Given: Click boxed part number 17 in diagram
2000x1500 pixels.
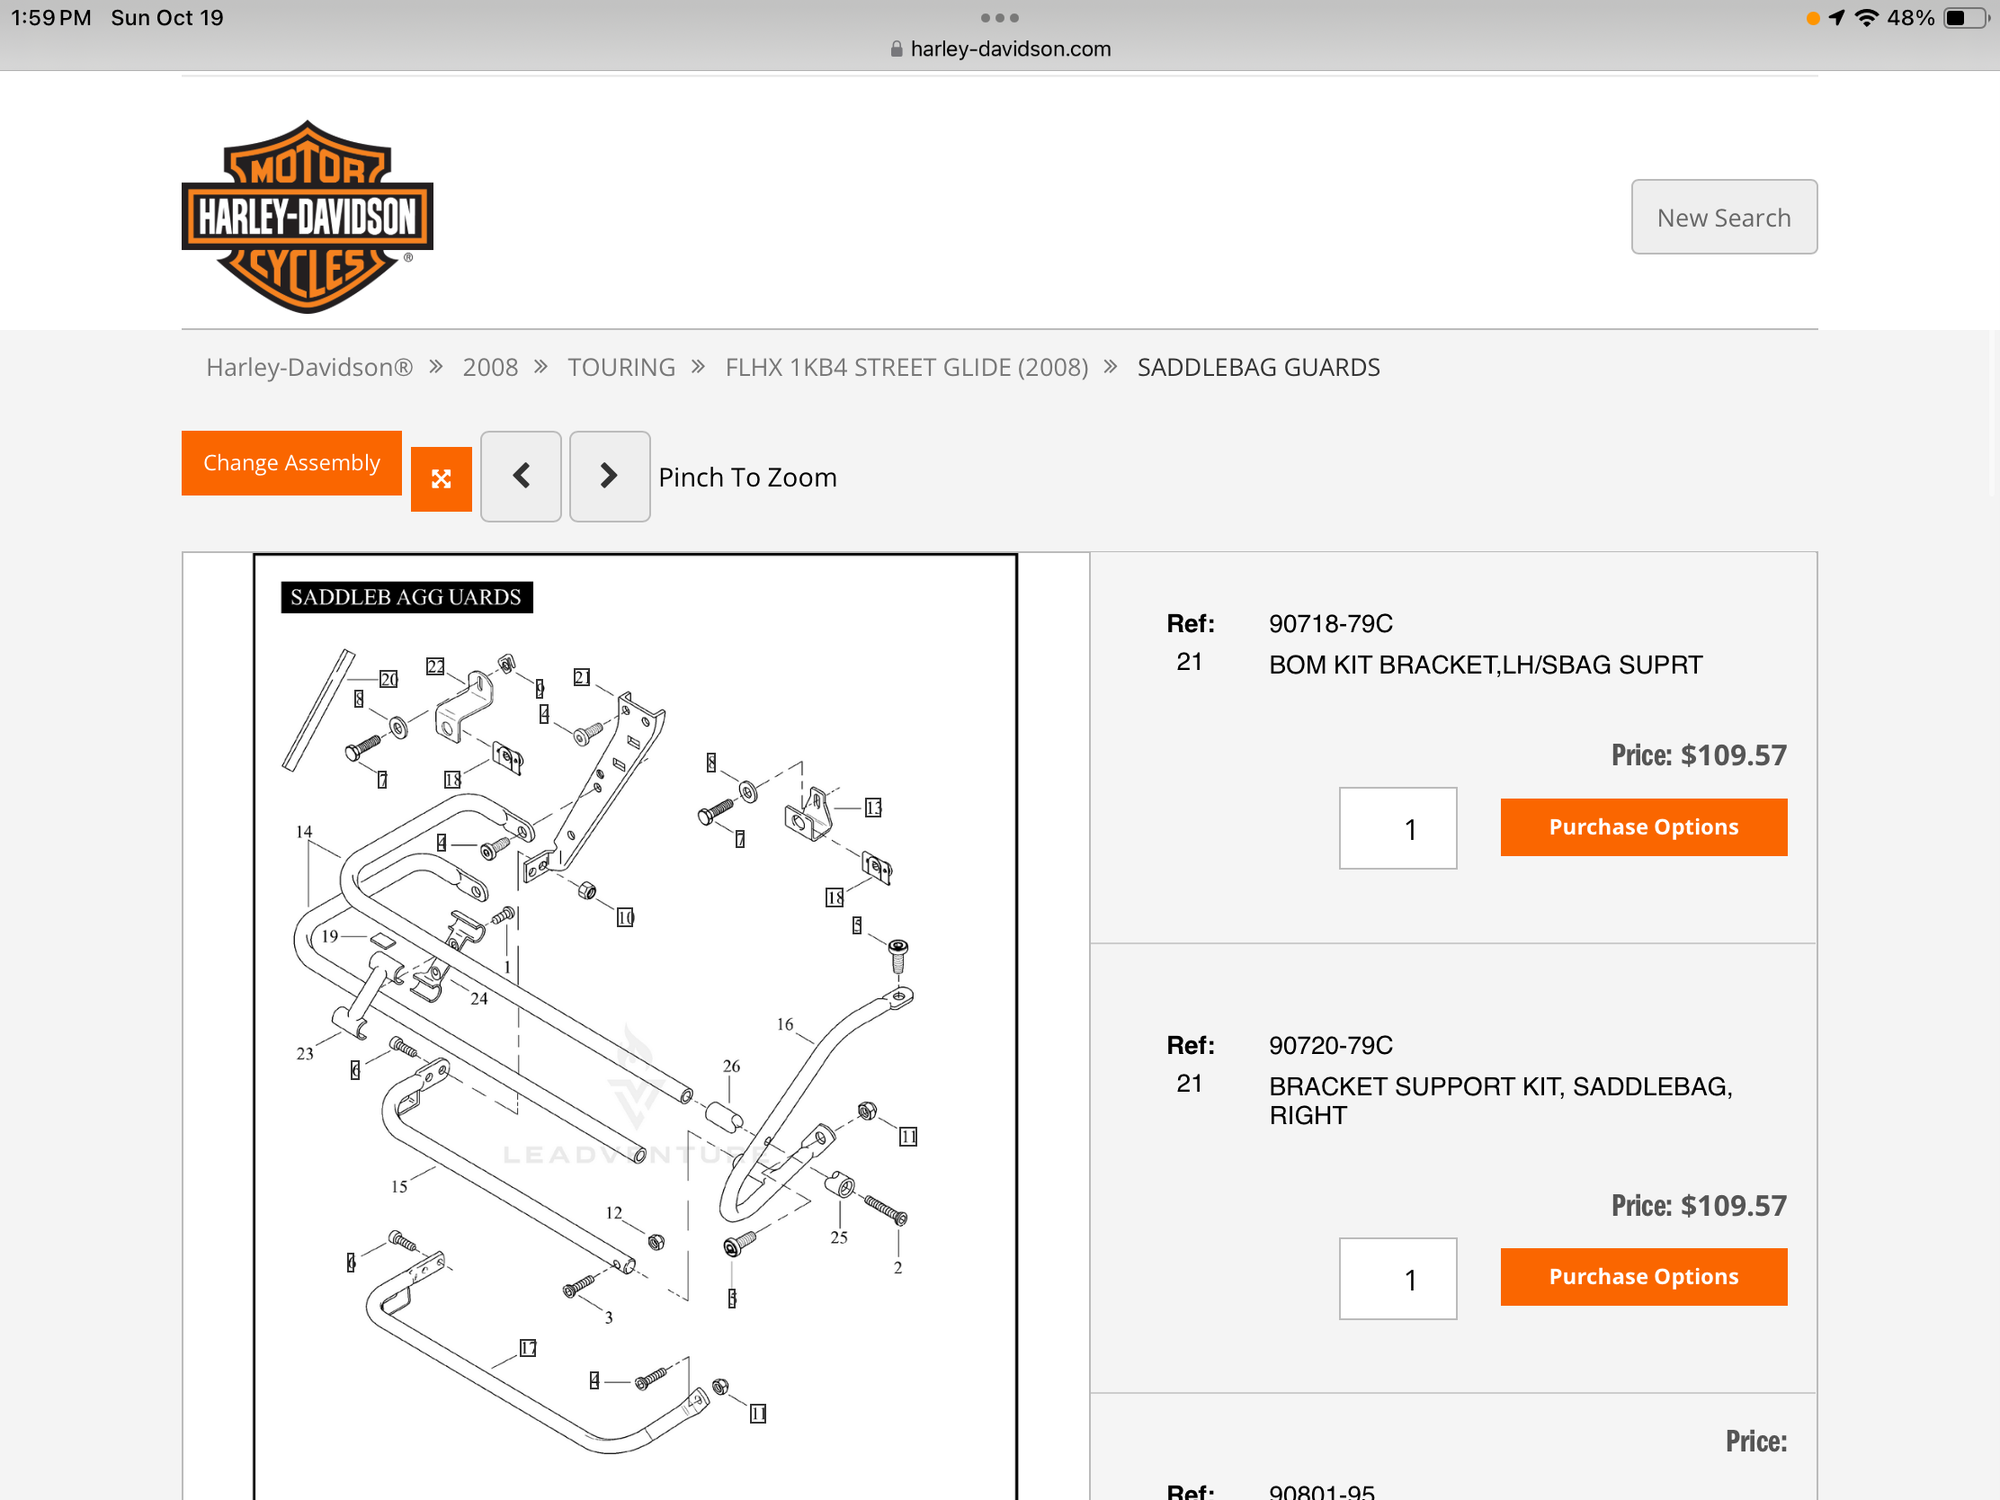Looking at the screenshot, I should tap(528, 1348).
